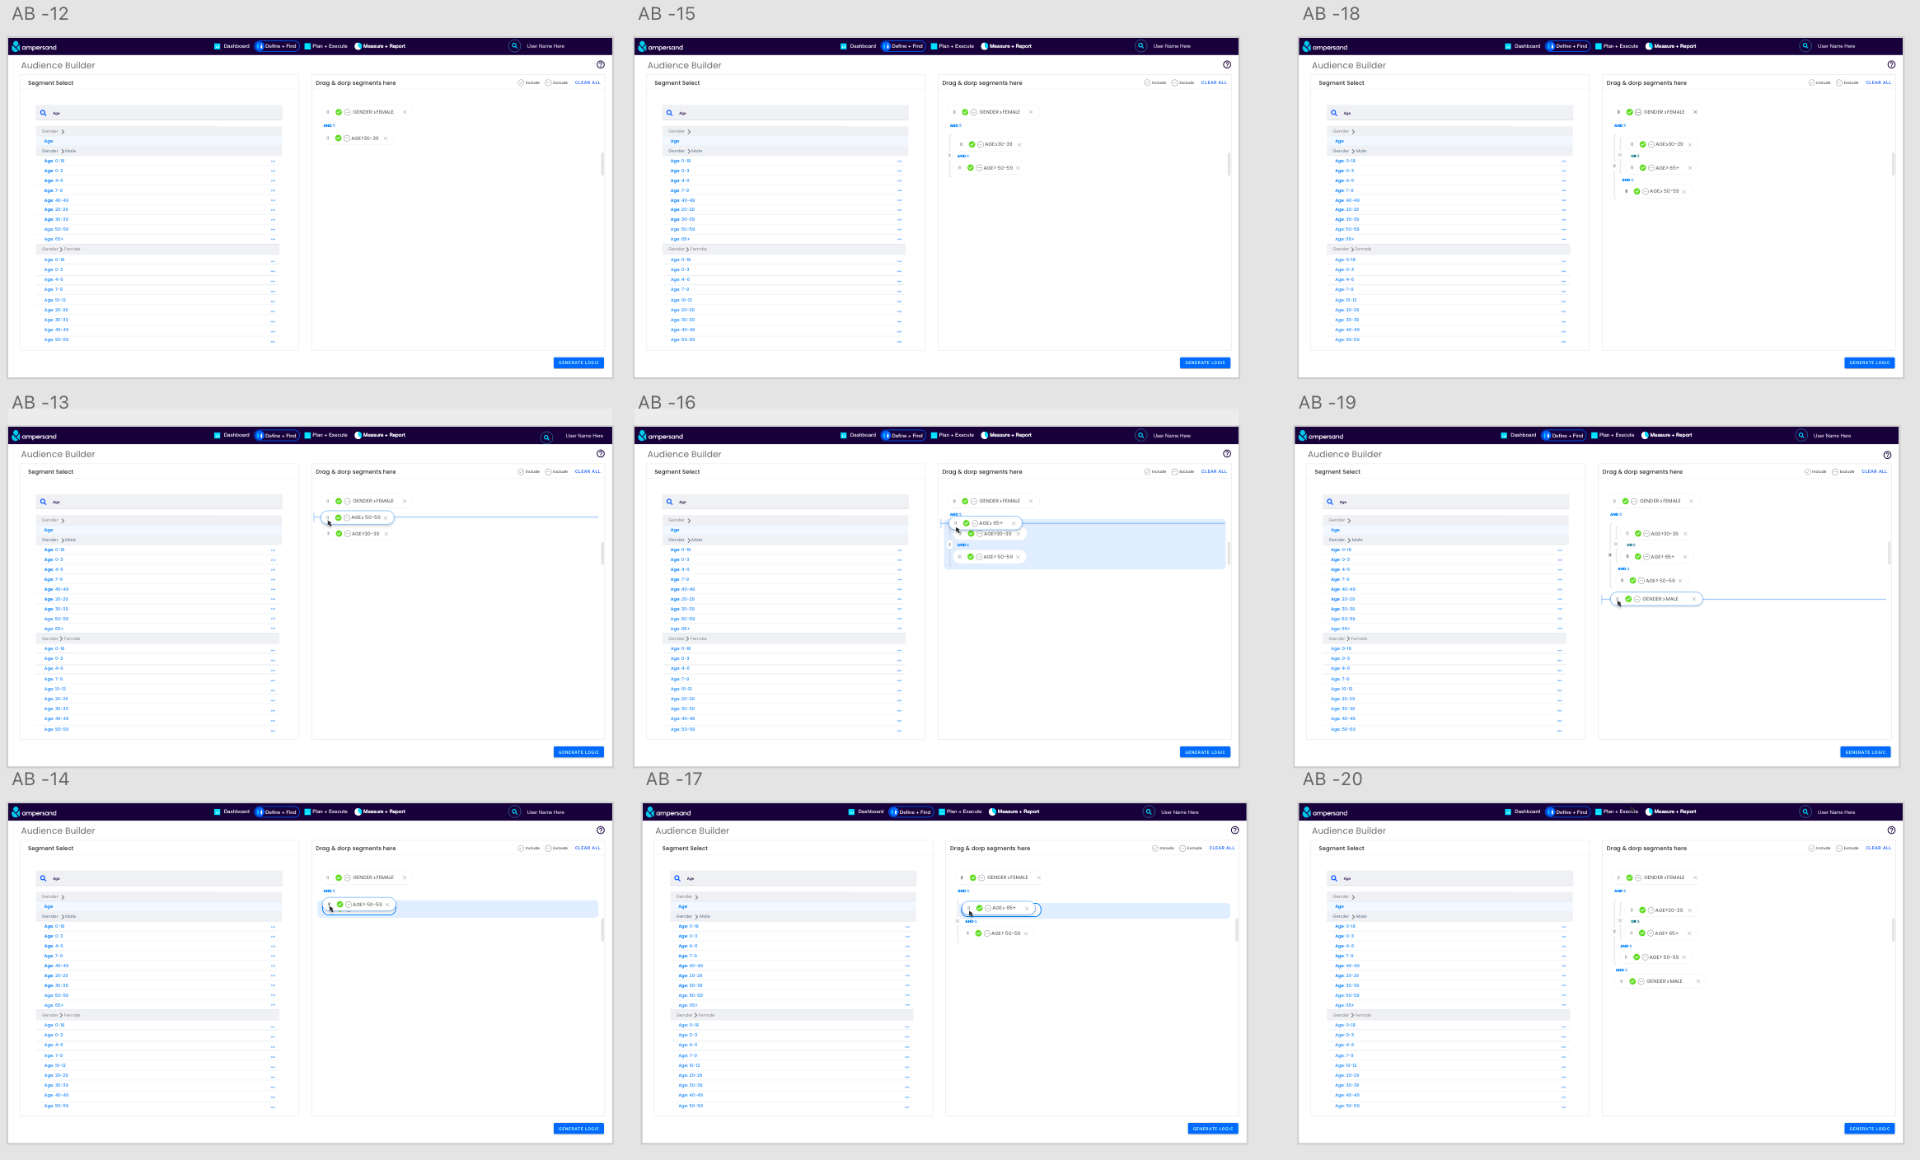Click Generate Logic button in AB-20
Viewport: 1920px width, 1160px height.
1870,1128
